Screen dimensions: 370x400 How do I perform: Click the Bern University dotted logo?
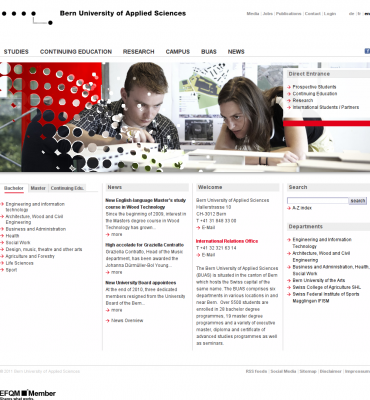tap(27, 18)
